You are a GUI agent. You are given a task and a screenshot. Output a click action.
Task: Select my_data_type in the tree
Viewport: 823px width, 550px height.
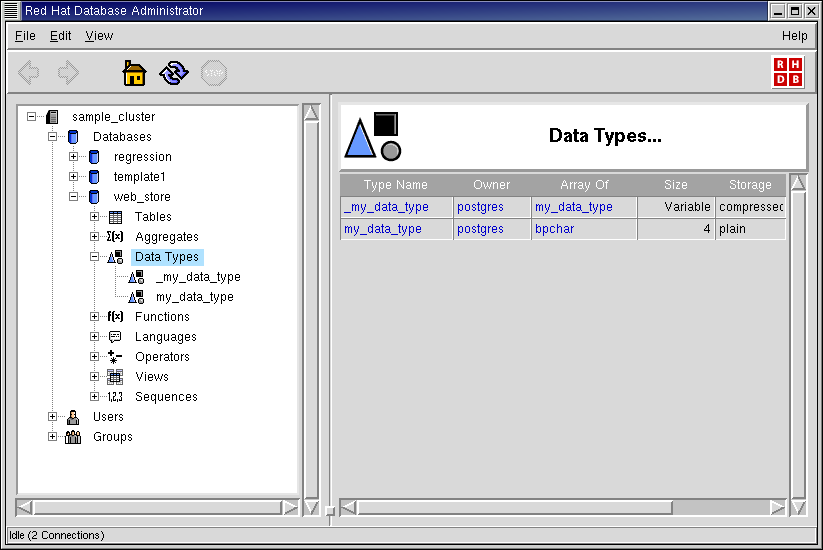click(194, 297)
